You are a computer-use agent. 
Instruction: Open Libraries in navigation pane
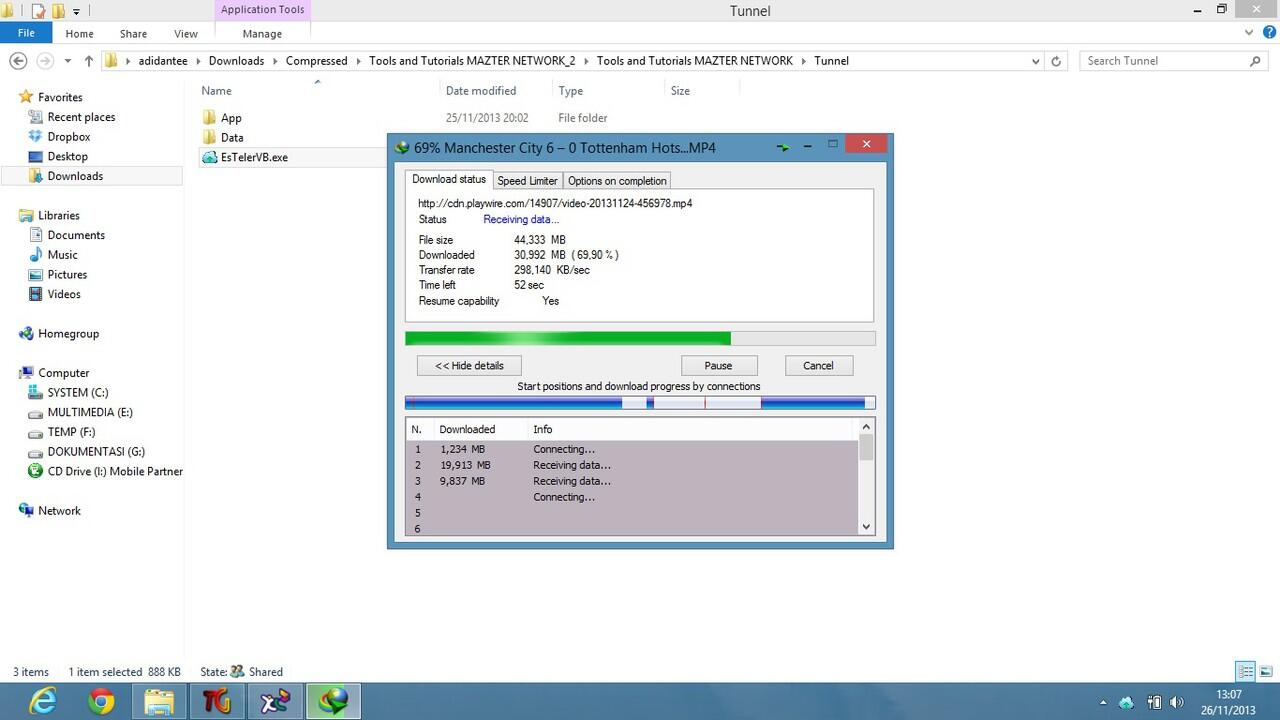[x=59, y=215]
